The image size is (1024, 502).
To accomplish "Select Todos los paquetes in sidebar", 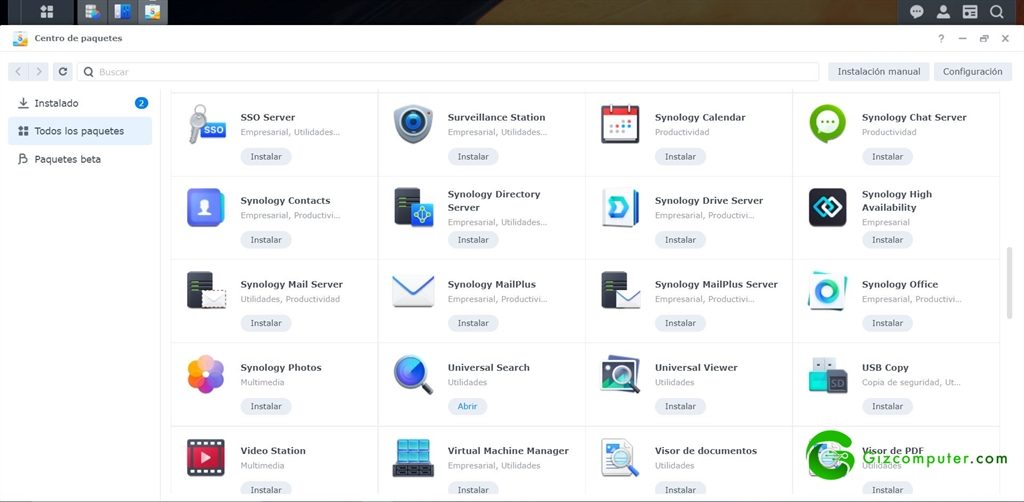I will (80, 131).
